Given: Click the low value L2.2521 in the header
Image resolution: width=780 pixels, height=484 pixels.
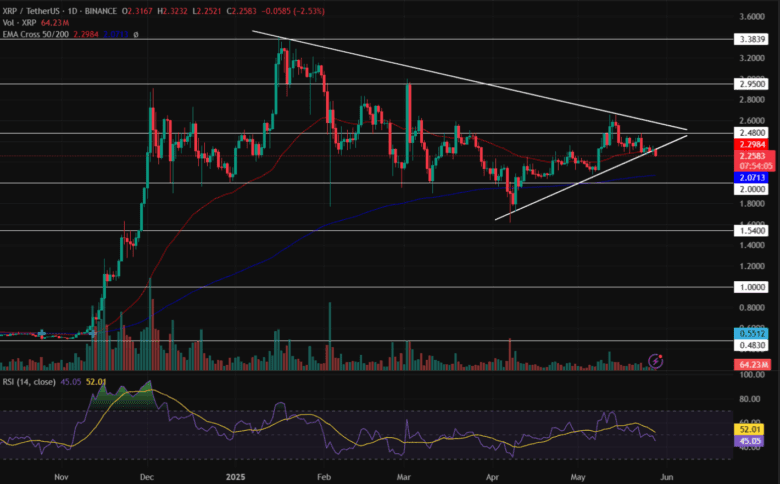Looking at the screenshot, I should click(x=206, y=11).
